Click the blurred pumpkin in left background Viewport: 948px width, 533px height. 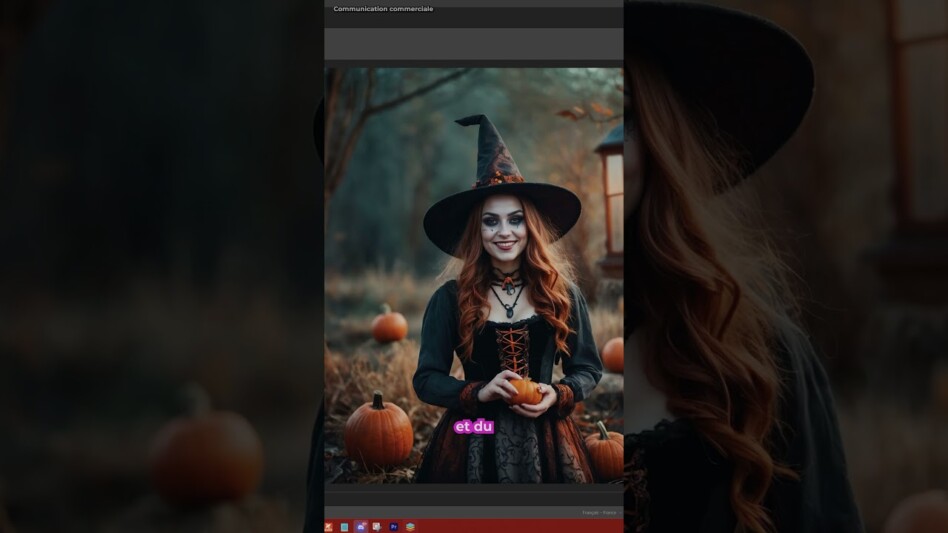pos(206,455)
